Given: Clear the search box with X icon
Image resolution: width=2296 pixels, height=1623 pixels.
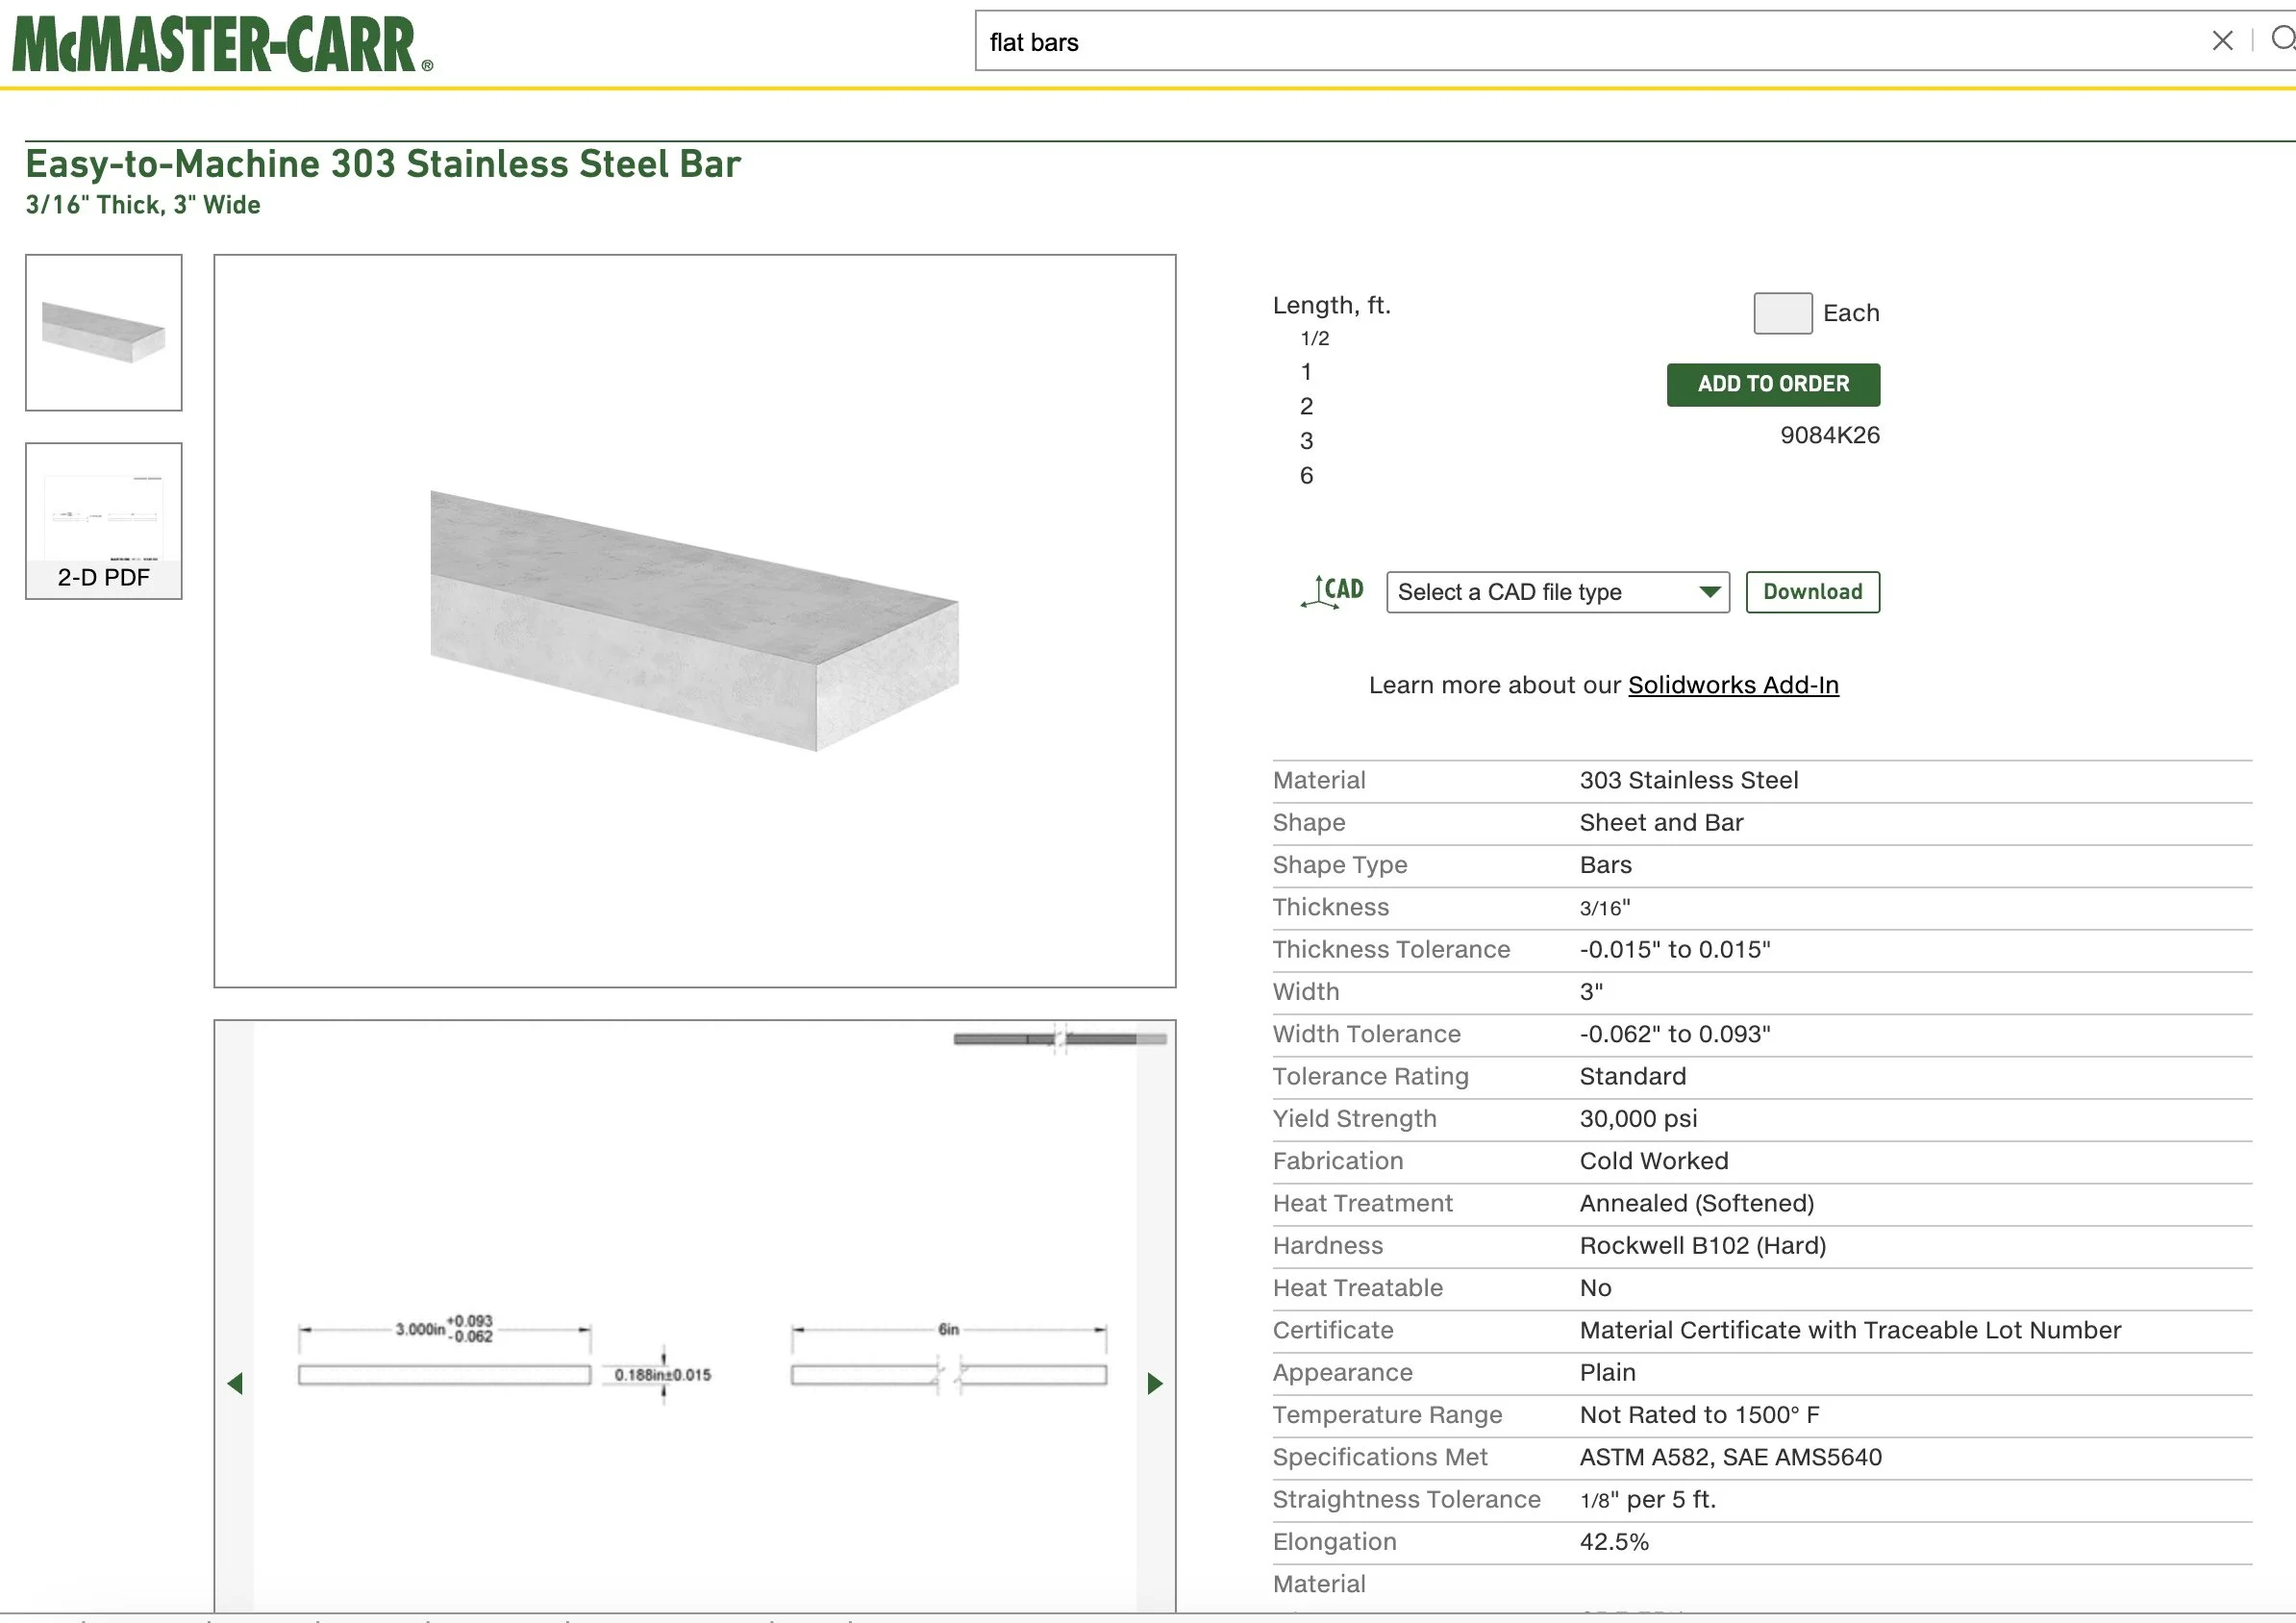Looking at the screenshot, I should [x=2222, y=41].
